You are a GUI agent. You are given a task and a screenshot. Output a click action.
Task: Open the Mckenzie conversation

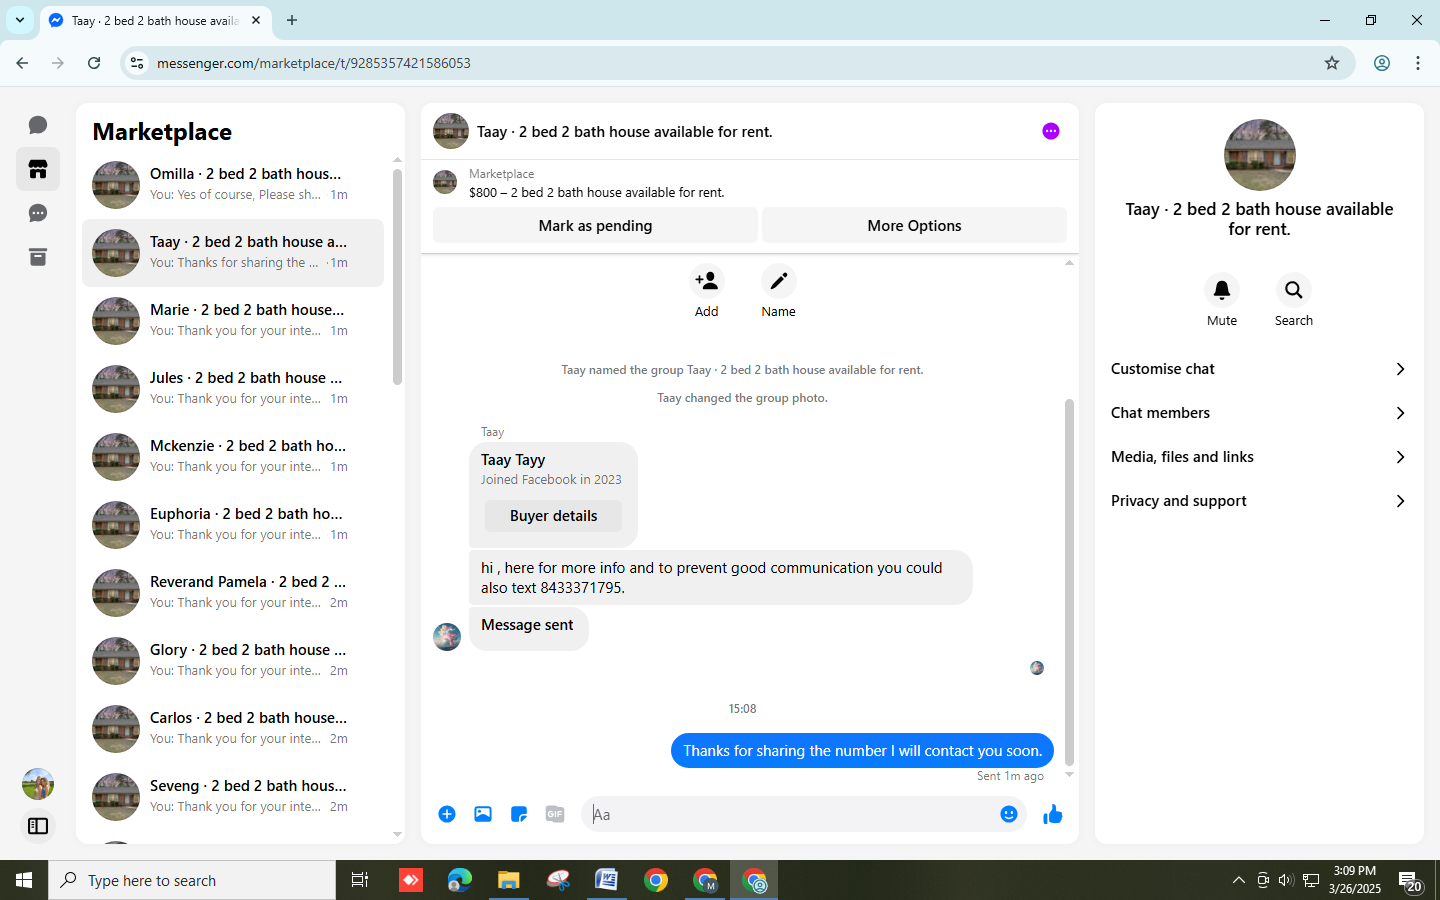[233, 457]
